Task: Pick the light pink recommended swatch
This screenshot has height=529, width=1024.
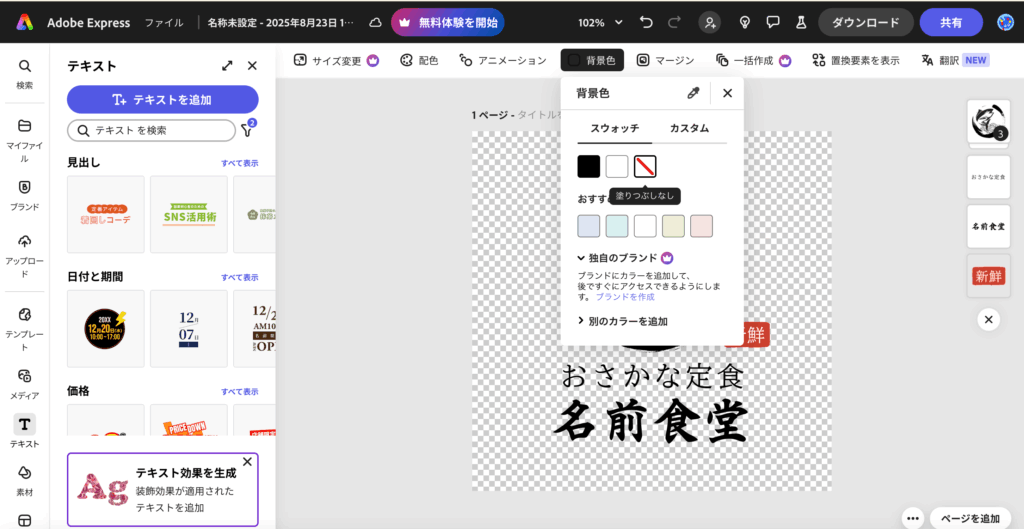Action: pos(701,226)
